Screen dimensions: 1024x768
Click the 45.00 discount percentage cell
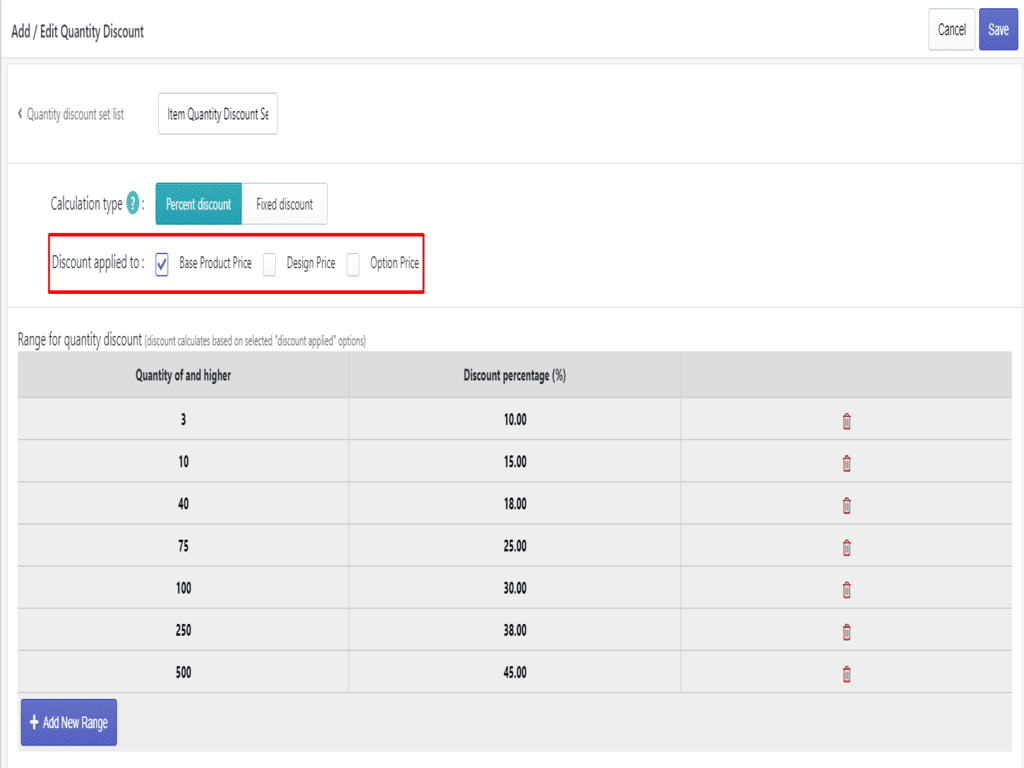(514, 673)
